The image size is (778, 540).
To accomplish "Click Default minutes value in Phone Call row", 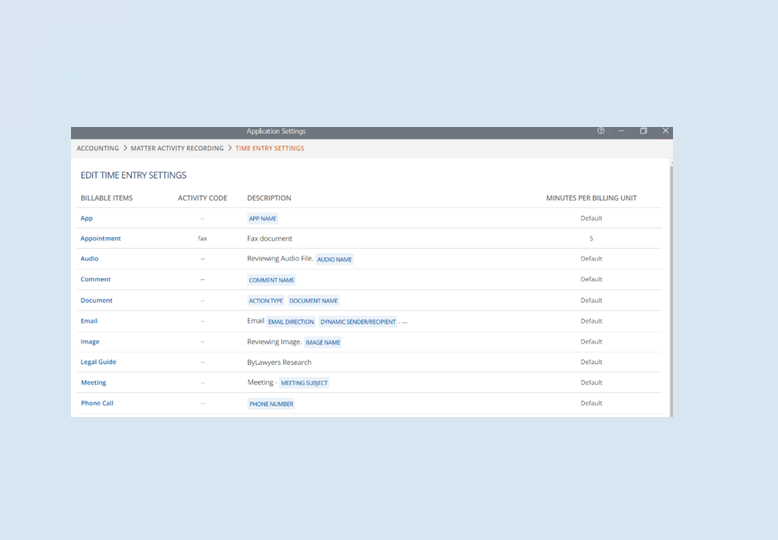I will pos(591,403).
